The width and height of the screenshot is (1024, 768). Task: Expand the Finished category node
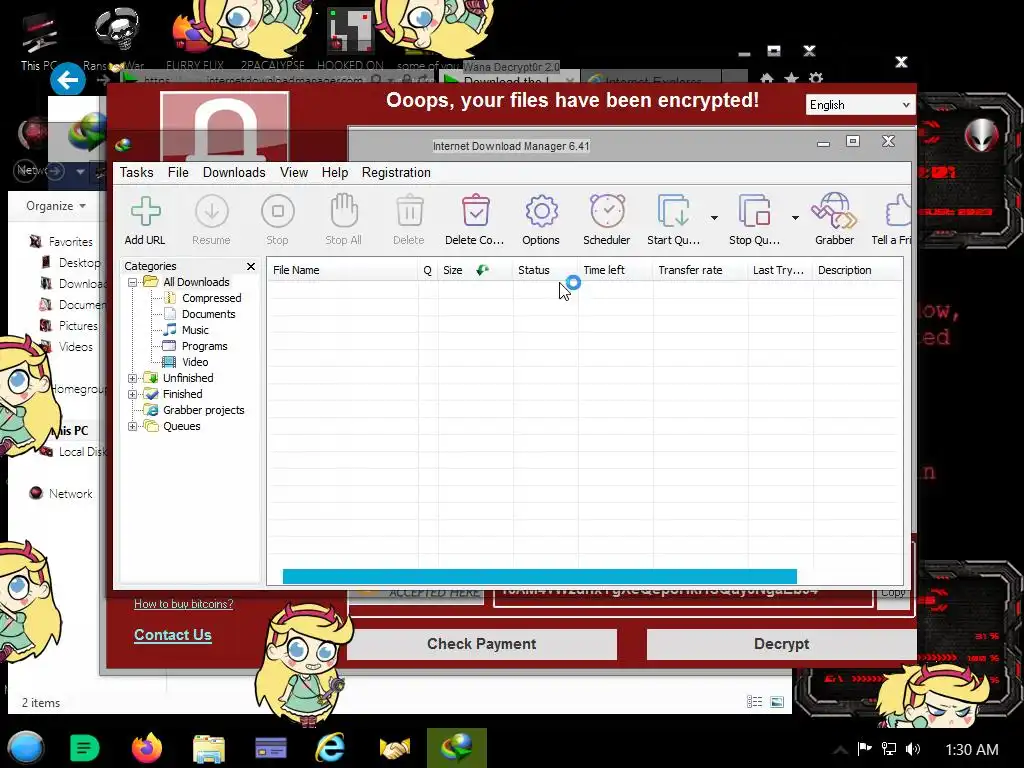coord(133,394)
